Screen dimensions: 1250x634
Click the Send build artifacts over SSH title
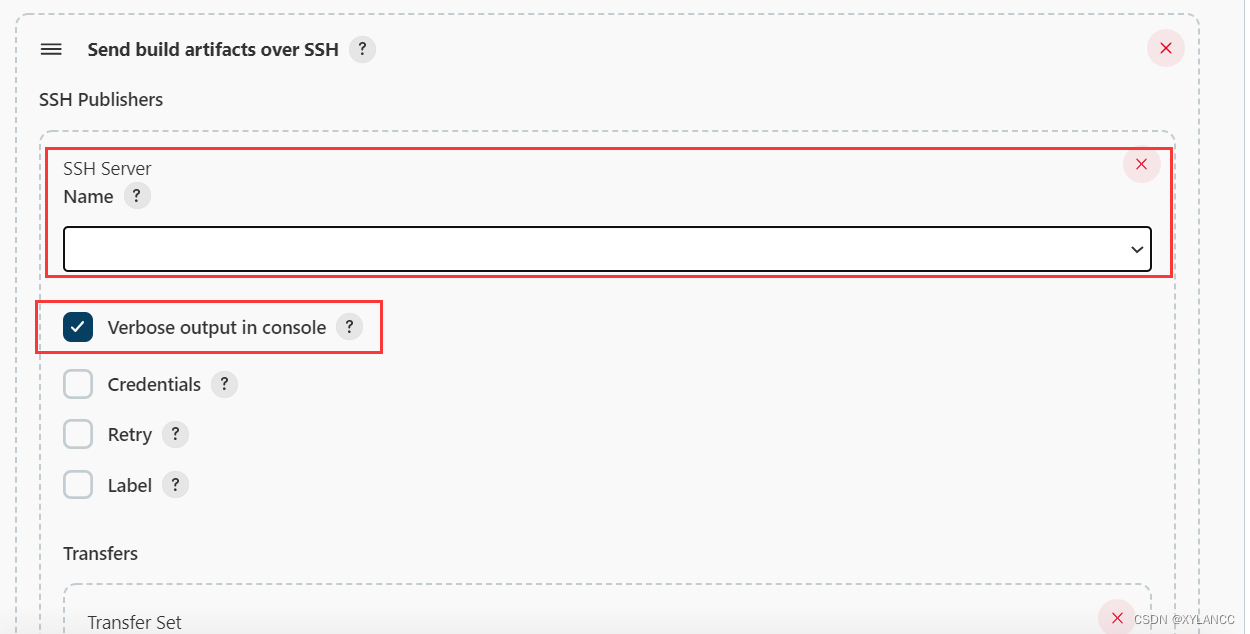(213, 49)
